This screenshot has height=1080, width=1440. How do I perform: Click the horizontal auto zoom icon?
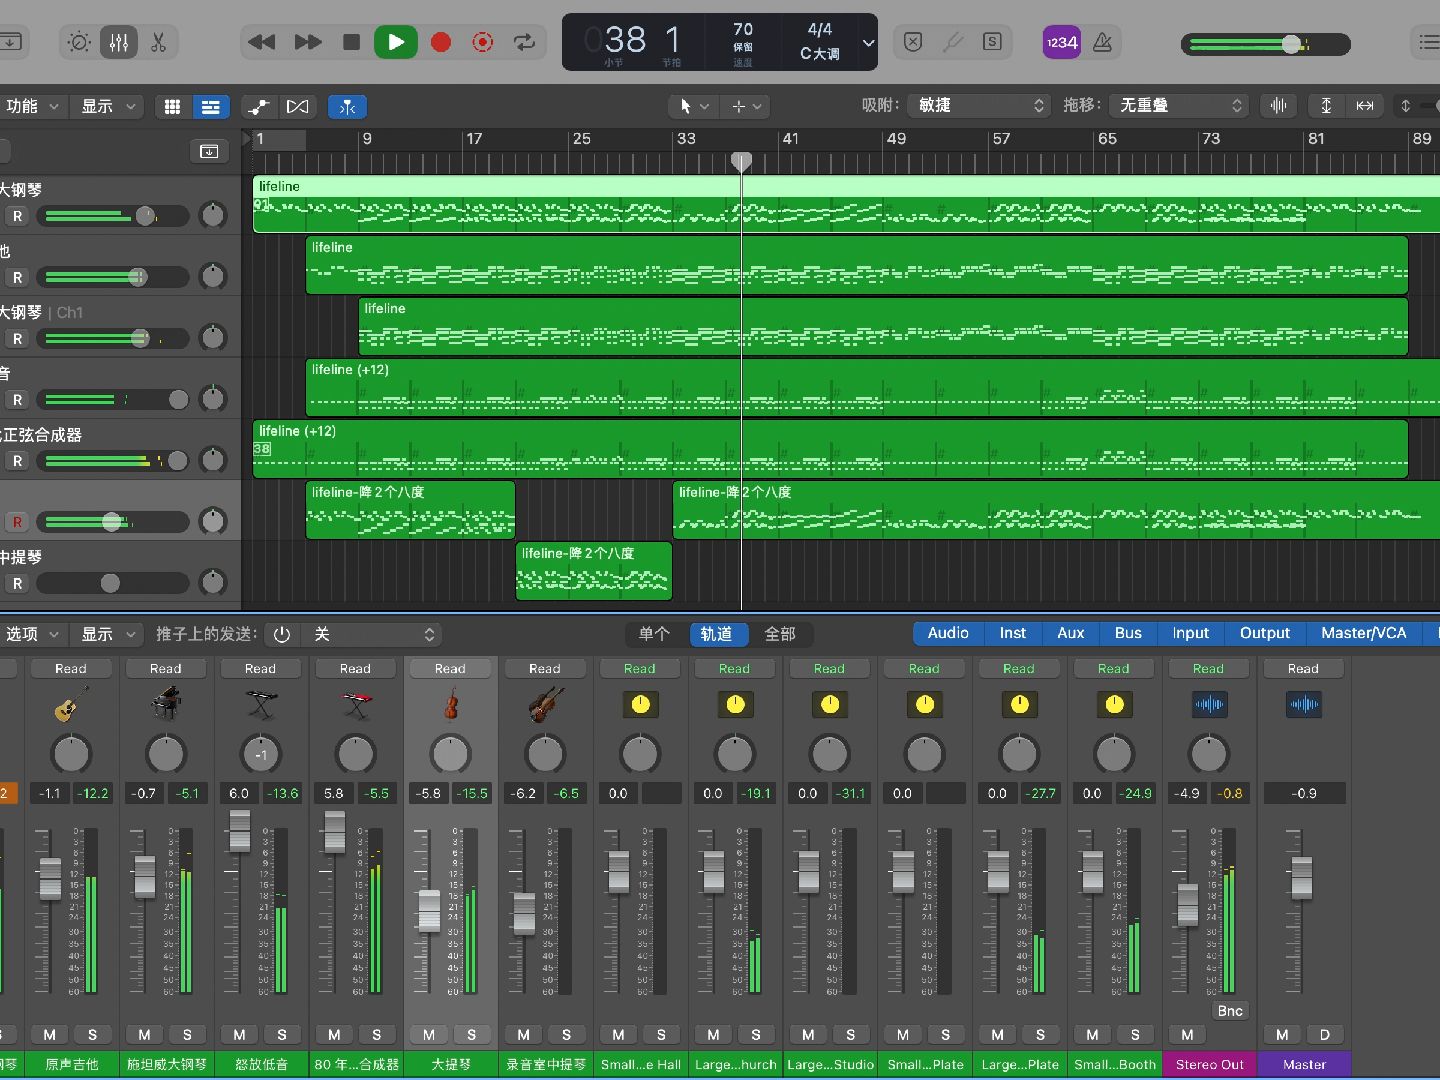click(1364, 106)
